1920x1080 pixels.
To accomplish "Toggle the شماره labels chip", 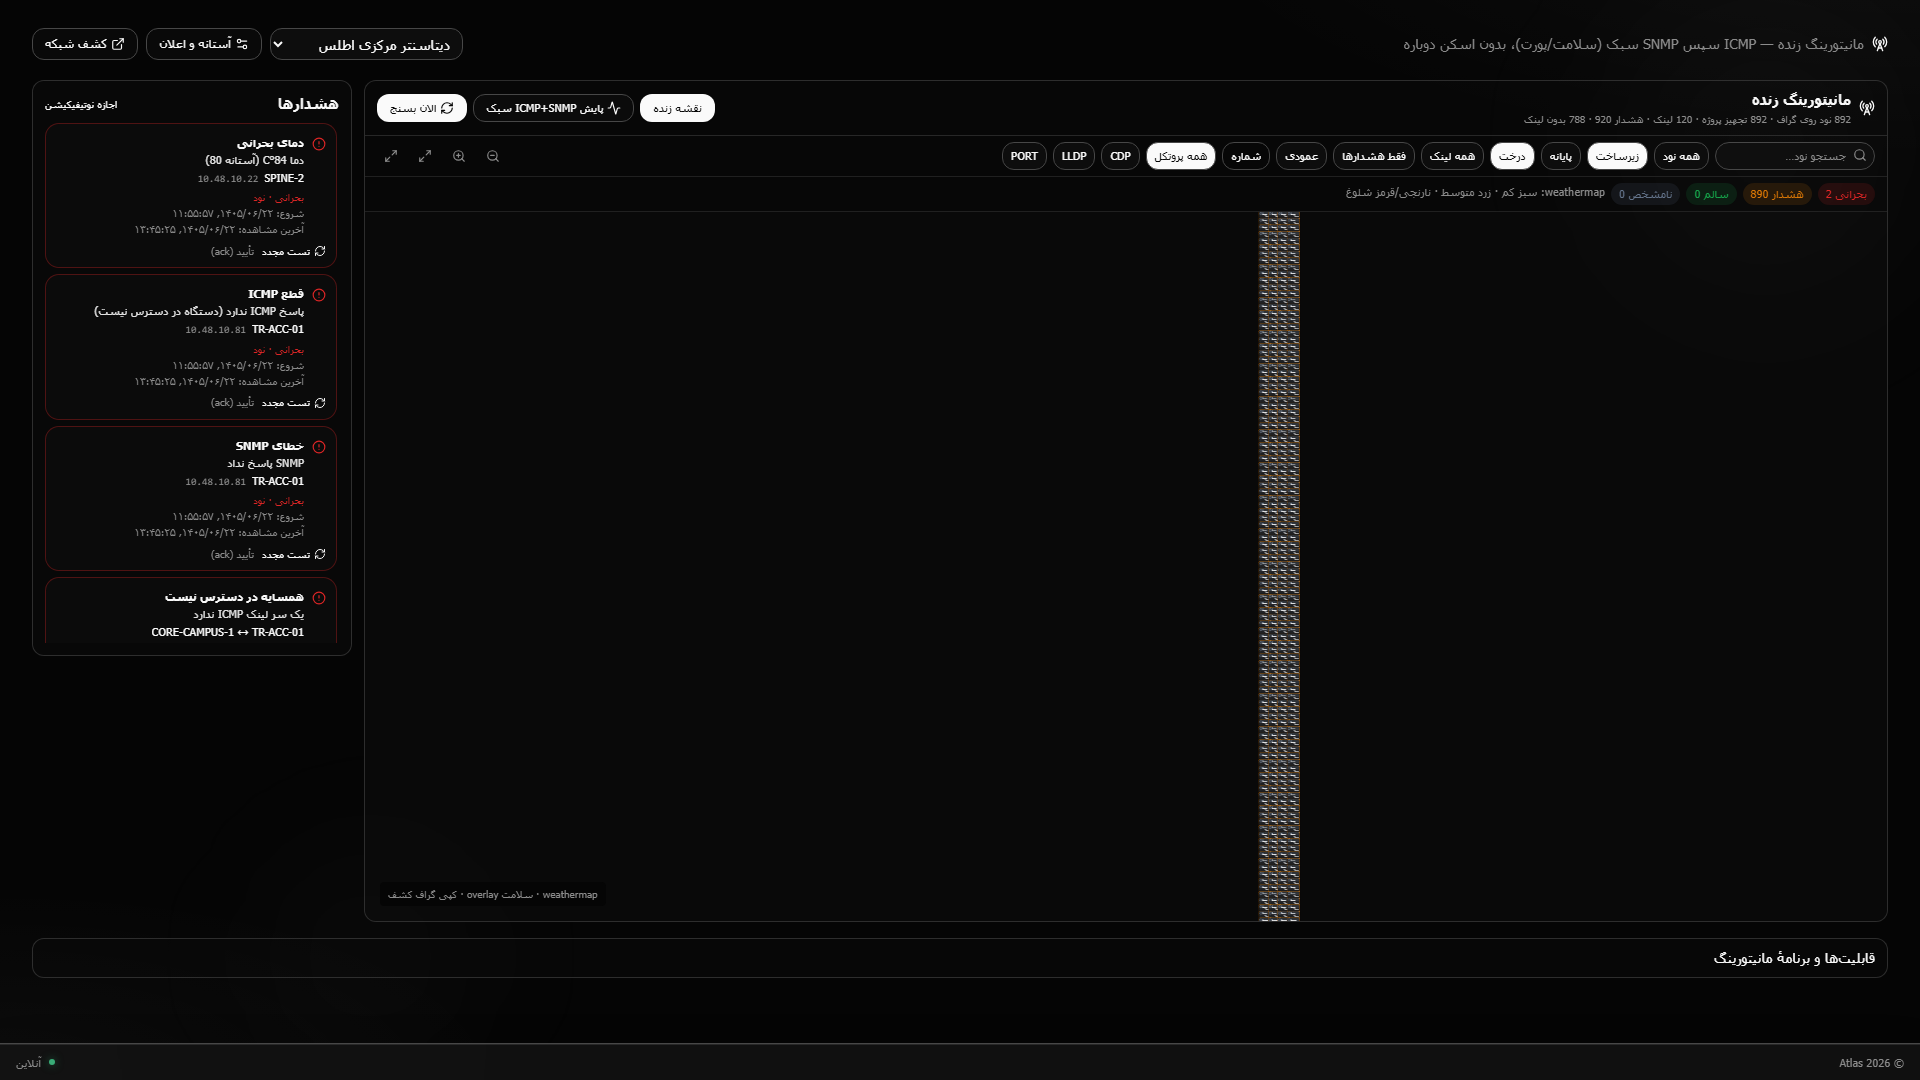I will (1246, 156).
